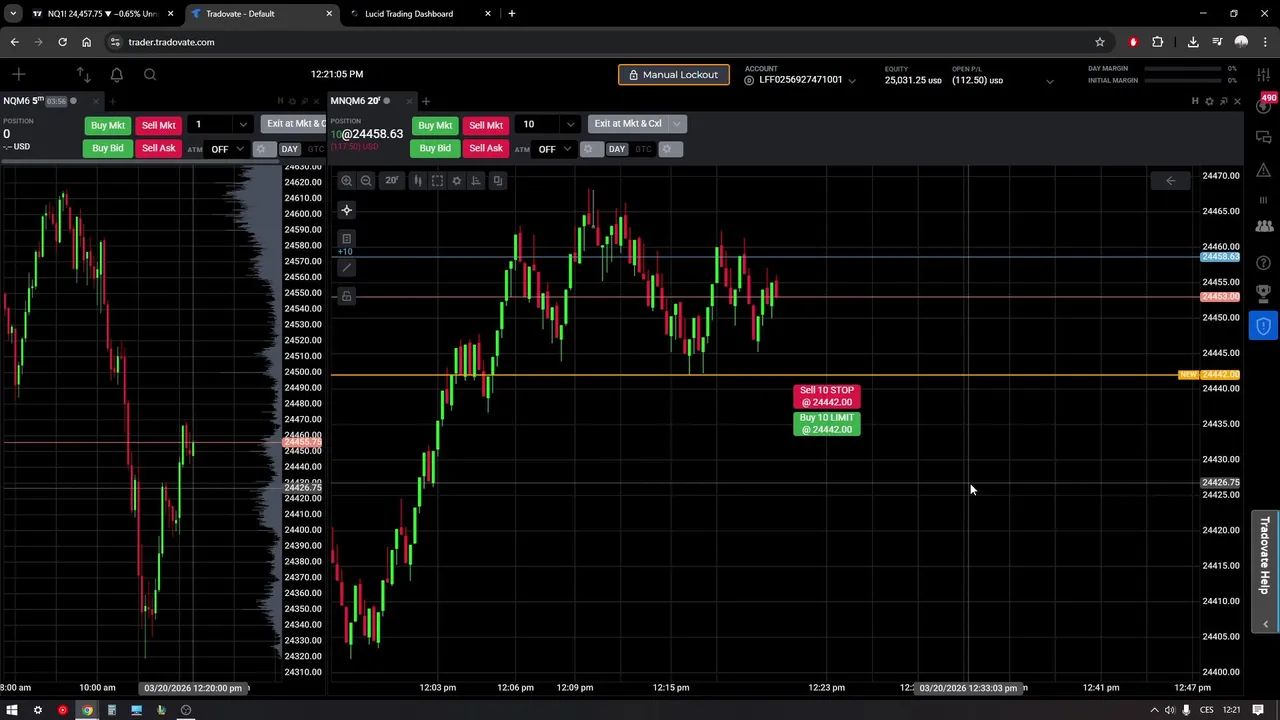Click Buy Bid on NQM6 panel
This screenshot has height=720, width=1280.
108,148
